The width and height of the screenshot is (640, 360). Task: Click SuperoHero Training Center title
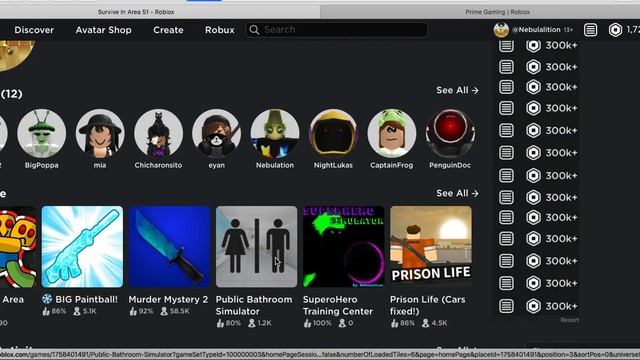tap(338, 305)
